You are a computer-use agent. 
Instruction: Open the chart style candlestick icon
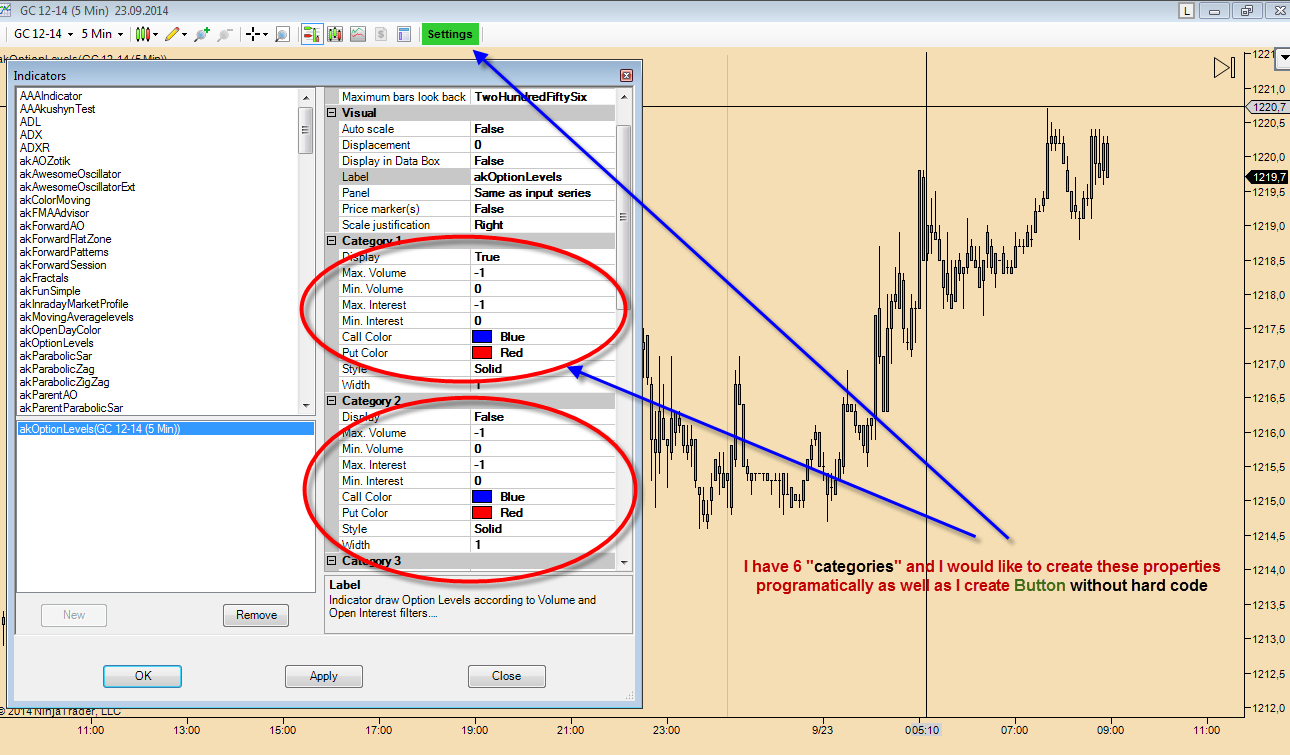click(x=141, y=34)
